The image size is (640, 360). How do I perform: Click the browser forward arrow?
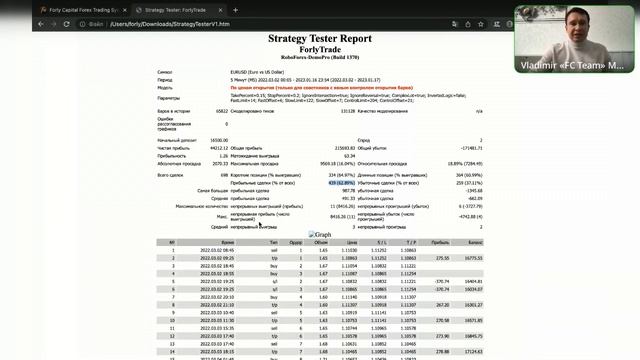point(54,24)
